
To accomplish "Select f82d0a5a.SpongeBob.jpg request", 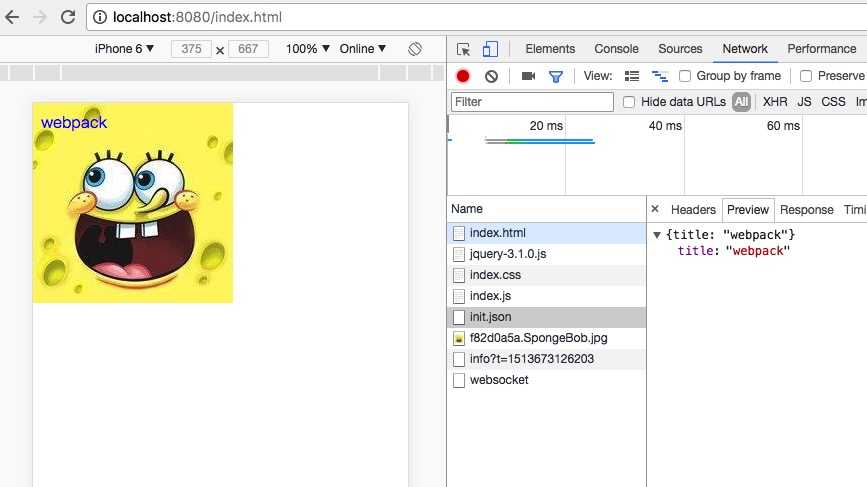I will [x=546, y=338].
